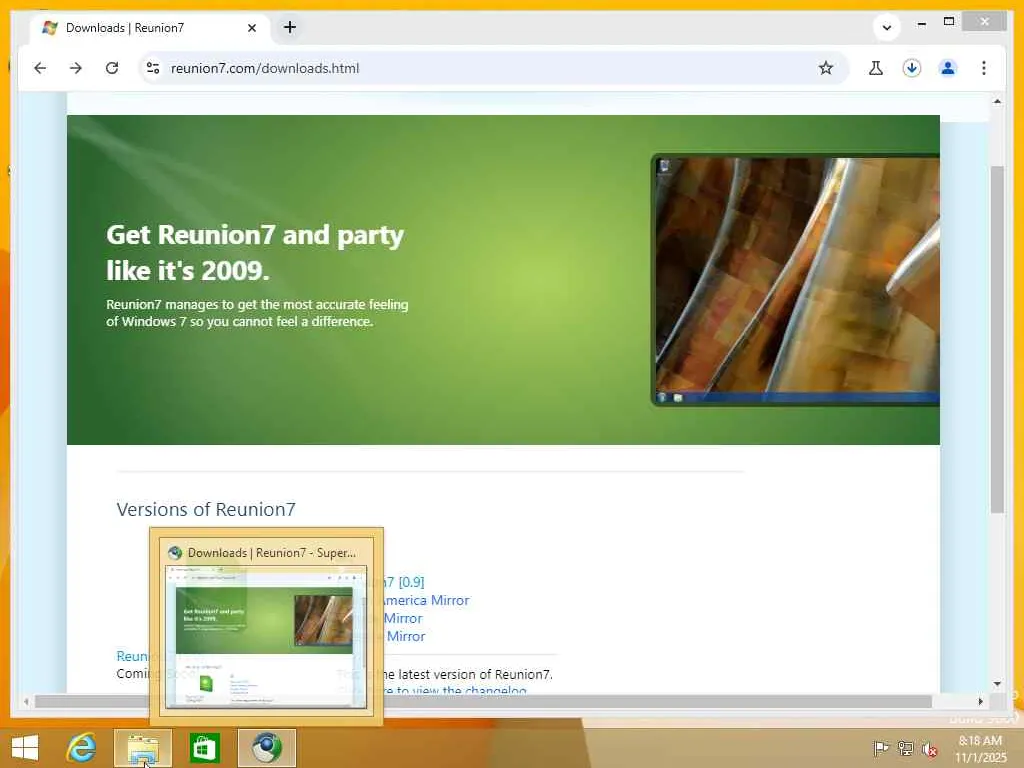Open the Chrome Labs flask icon
The width and height of the screenshot is (1024, 768).
(x=876, y=68)
